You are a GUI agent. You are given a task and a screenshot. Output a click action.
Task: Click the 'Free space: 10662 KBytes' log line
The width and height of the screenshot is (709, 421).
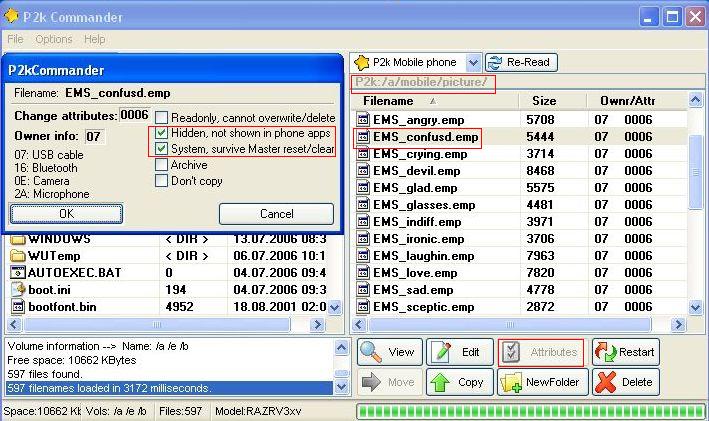[x=71, y=360]
